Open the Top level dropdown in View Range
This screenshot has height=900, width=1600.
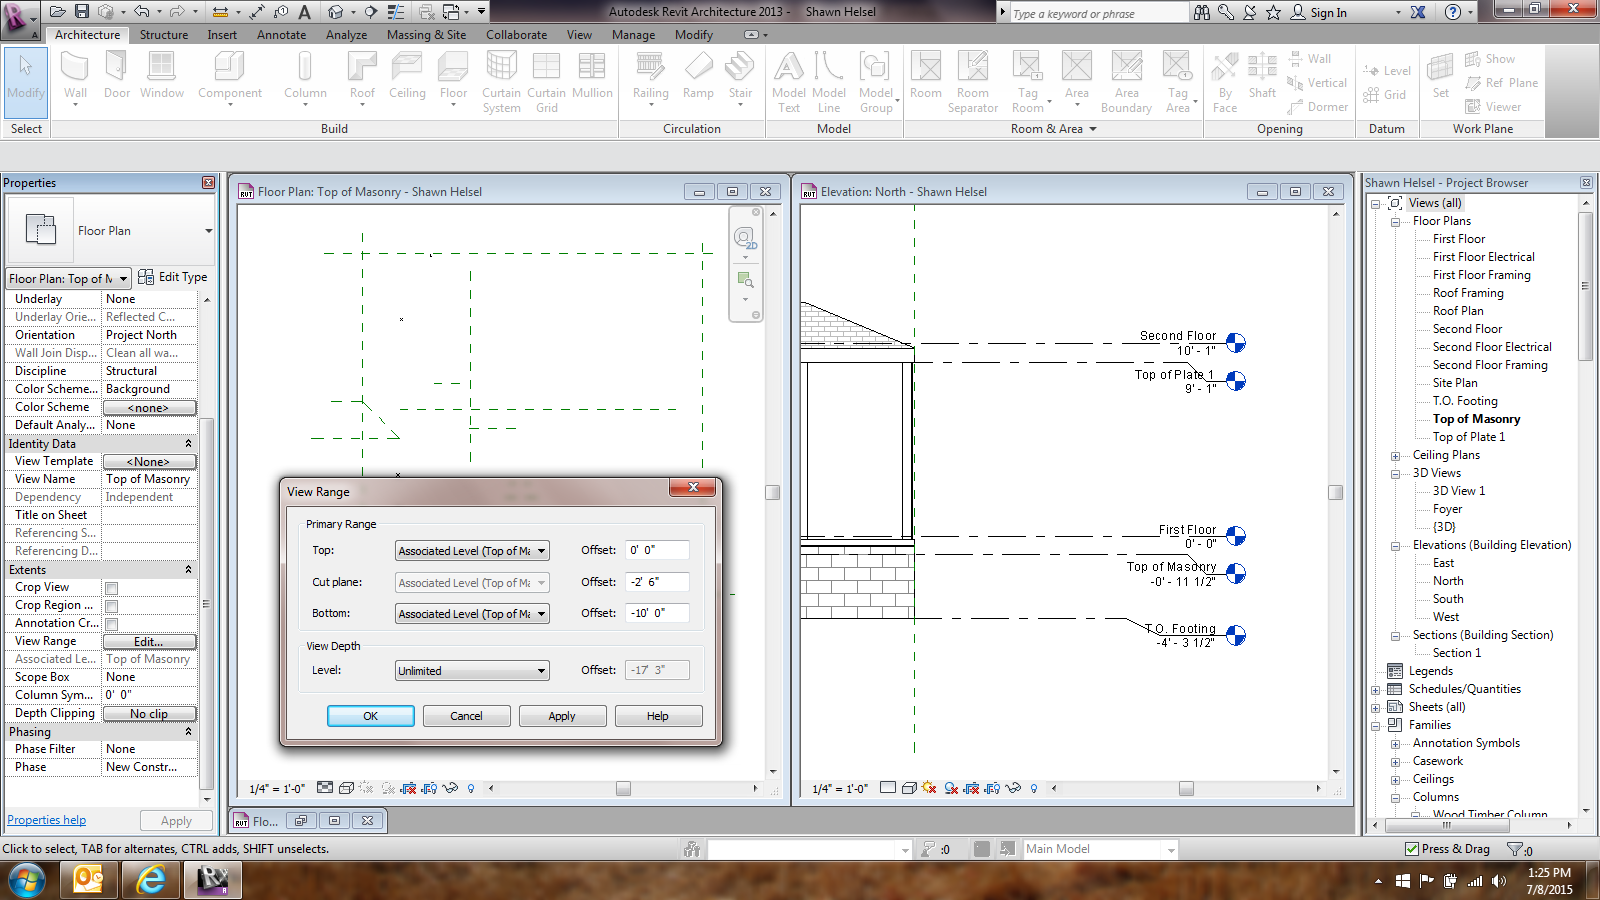pyautogui.click(x=472, y=551)
